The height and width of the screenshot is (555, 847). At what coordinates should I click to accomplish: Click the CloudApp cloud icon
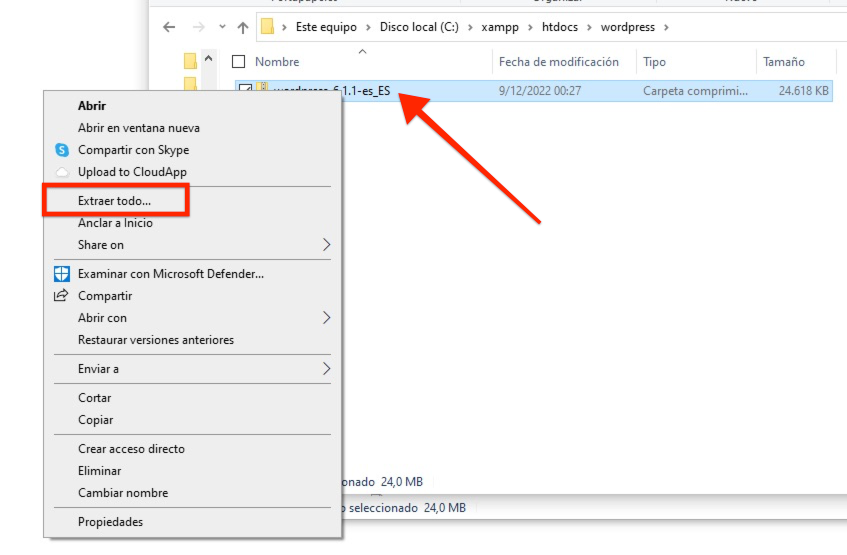click(x=62, y=172)
